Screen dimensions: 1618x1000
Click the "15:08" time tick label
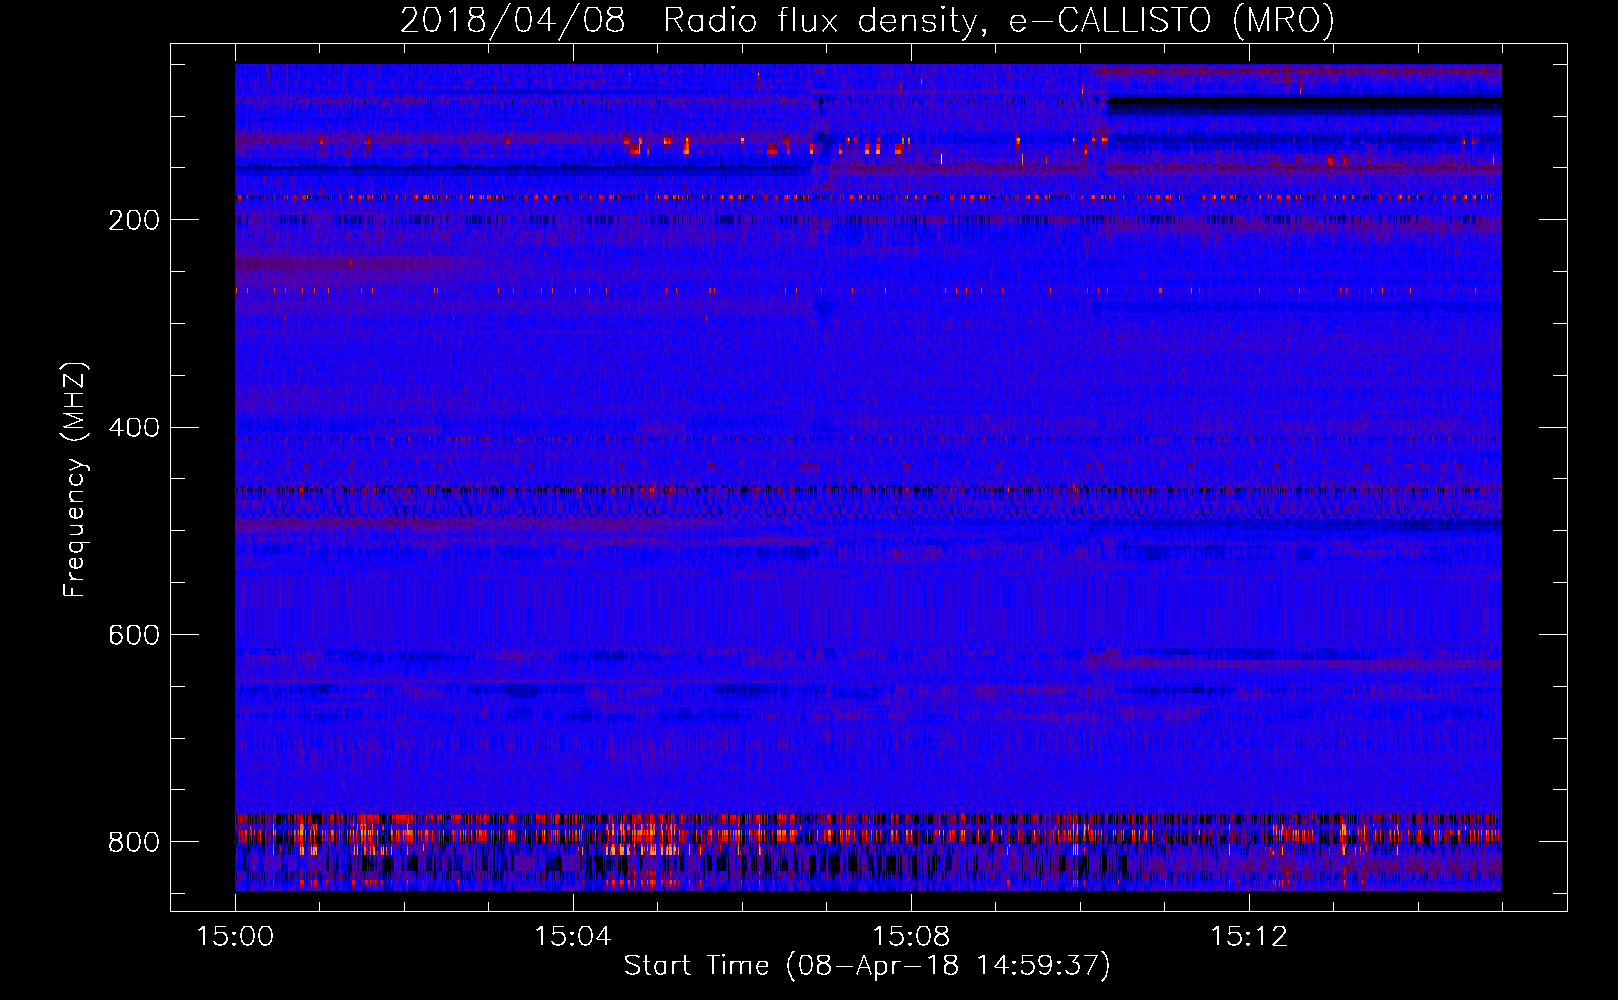pyautogui.click(x=911, y=937)
